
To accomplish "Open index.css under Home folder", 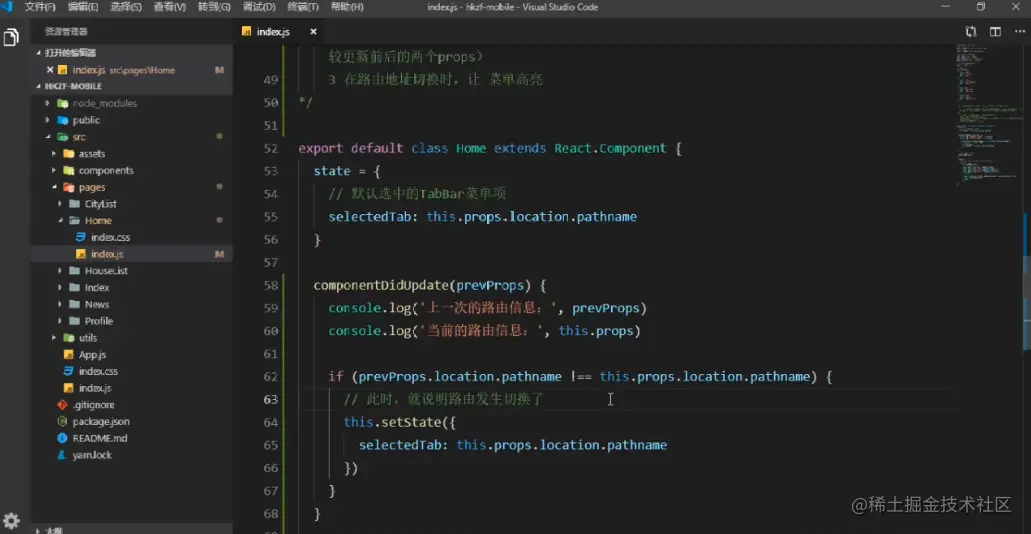I will pos(132,237).
